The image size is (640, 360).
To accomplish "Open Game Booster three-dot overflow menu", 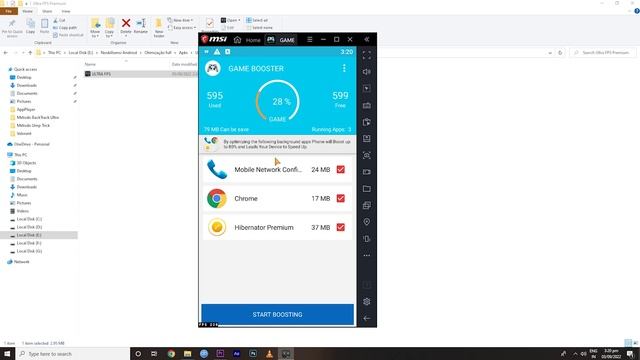I will coord(344,68).
